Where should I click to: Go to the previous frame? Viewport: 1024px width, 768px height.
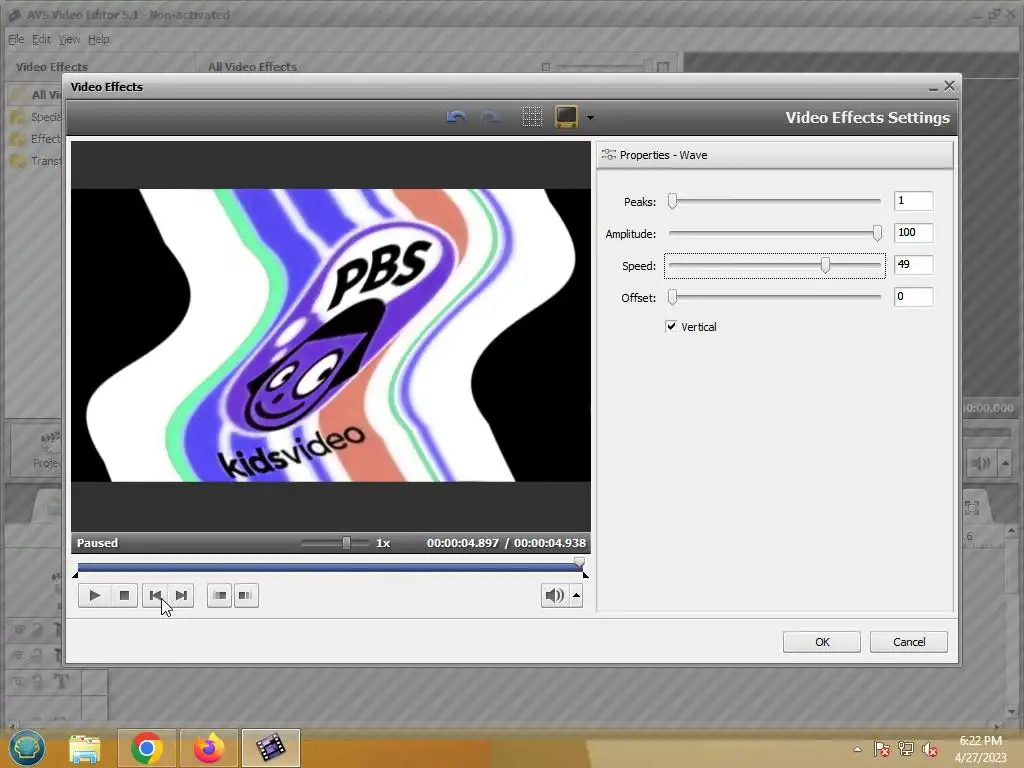[x=155, y=595]
